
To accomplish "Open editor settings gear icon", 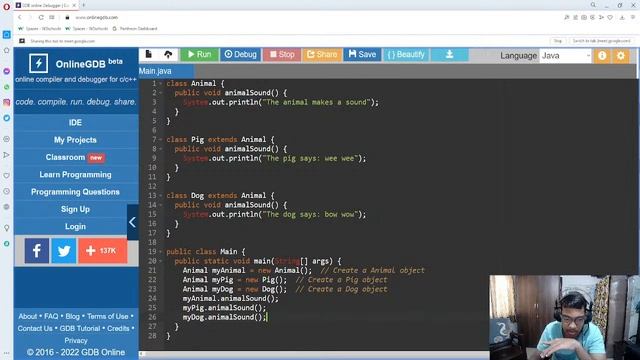I will click(620, 56).
